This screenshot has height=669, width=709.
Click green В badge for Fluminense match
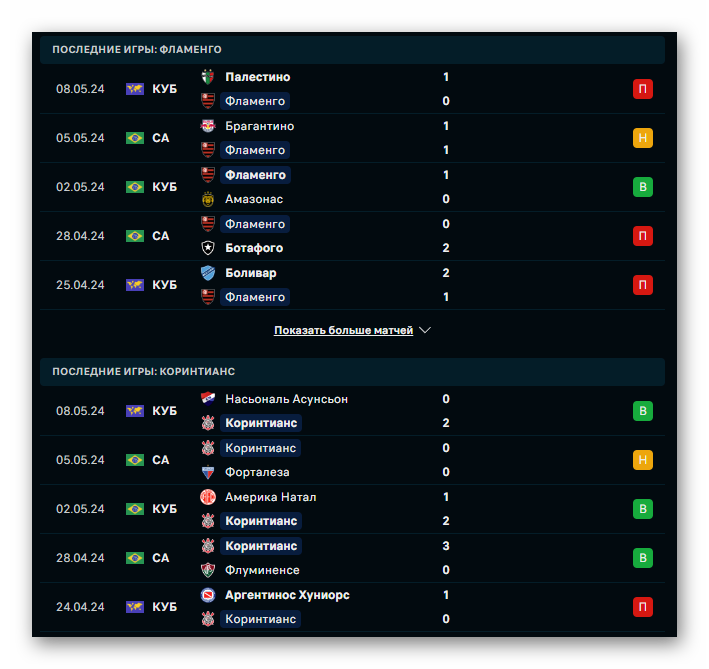643,558
